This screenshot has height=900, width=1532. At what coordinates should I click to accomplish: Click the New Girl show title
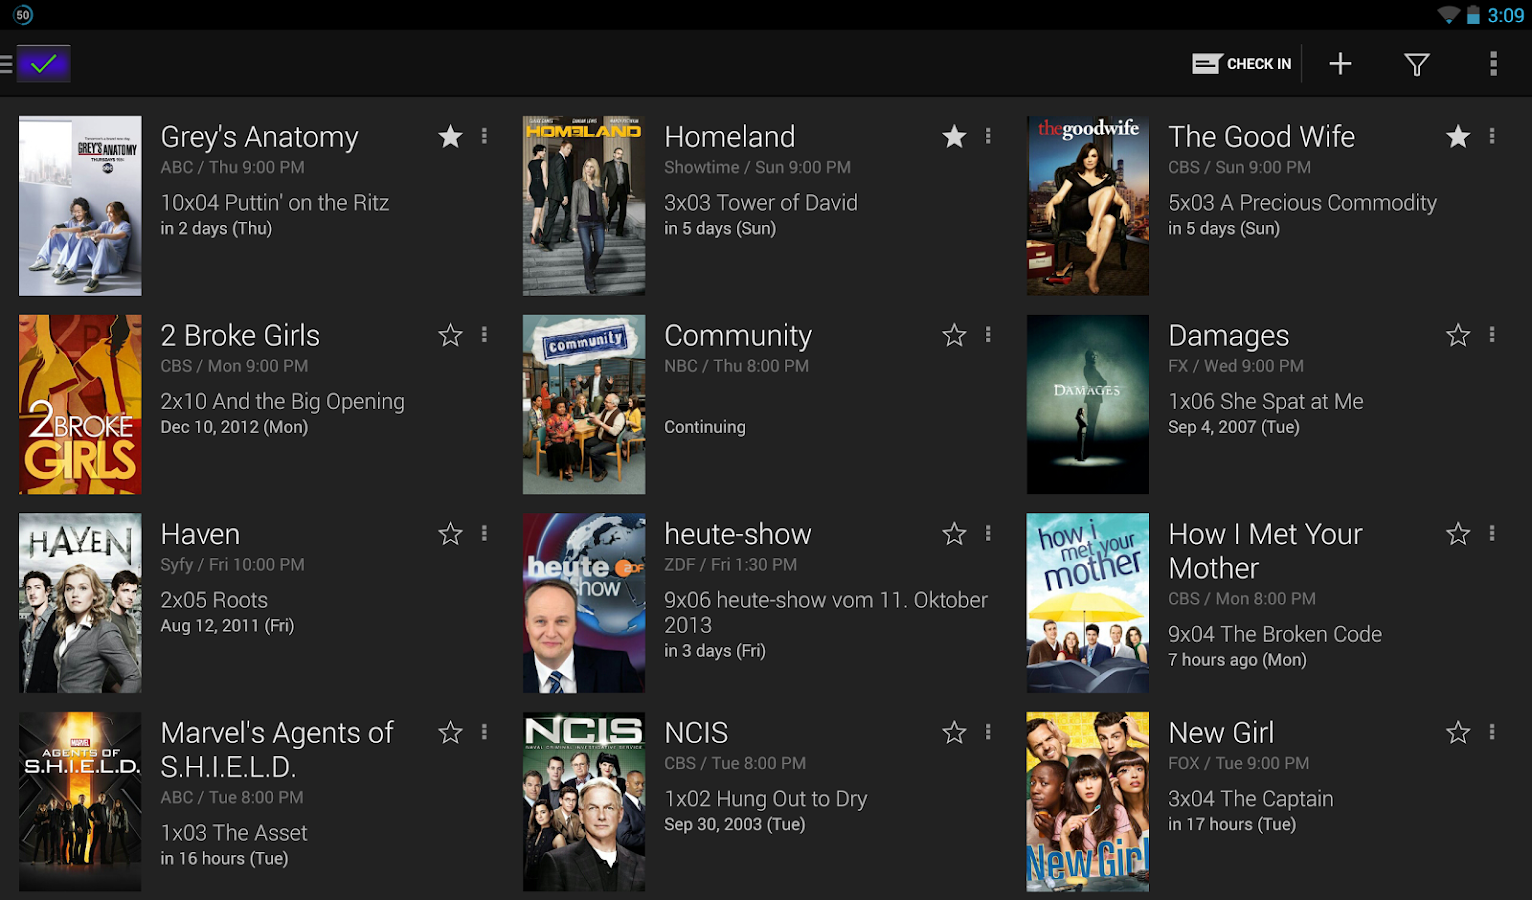coord(1221,733)
